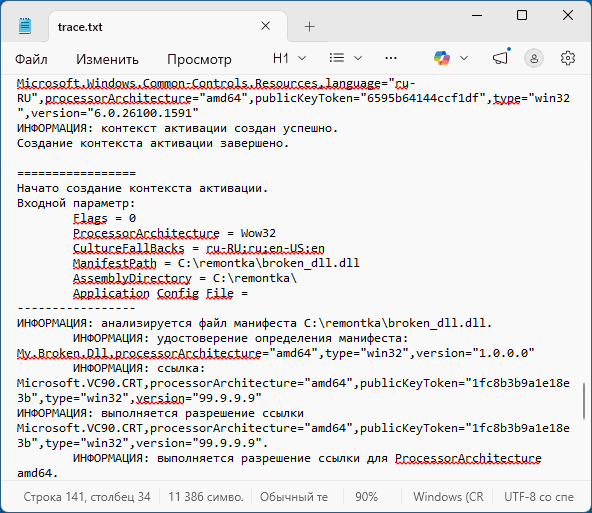This screenshot has width=592, height=513.
Task: Click the ManifestPath line with broken_dll.dll
Action: 216,263
